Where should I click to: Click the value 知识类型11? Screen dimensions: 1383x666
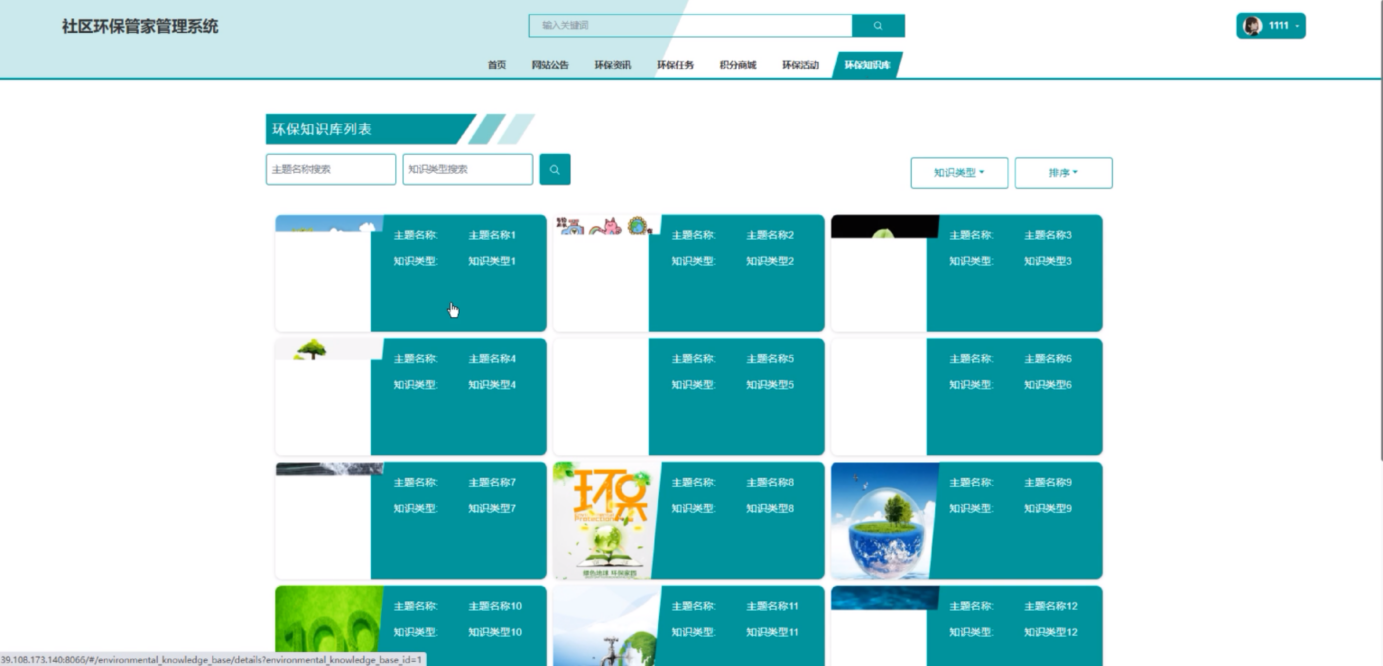click(773, 633)
